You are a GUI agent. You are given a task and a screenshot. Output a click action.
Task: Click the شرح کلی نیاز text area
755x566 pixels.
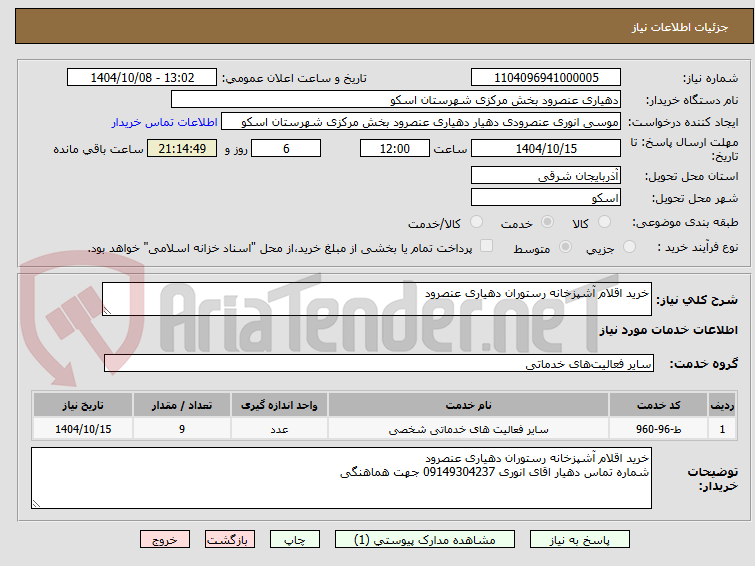coord(377,299)
